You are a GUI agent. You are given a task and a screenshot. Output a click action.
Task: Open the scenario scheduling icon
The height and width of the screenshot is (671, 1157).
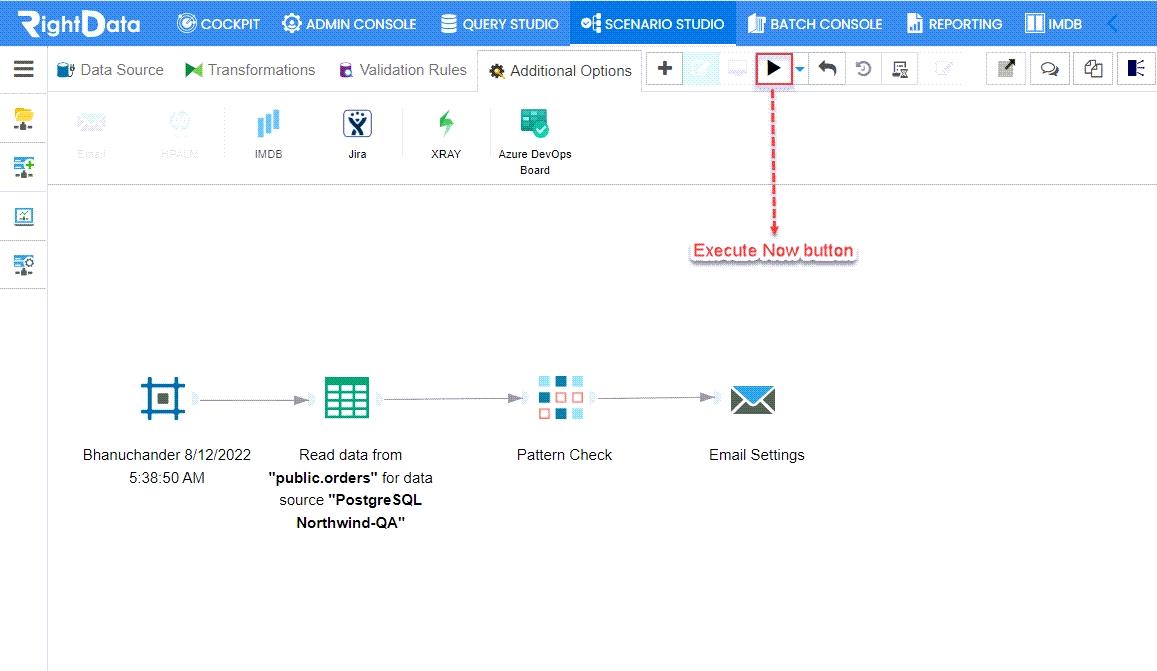click(898, 68)
